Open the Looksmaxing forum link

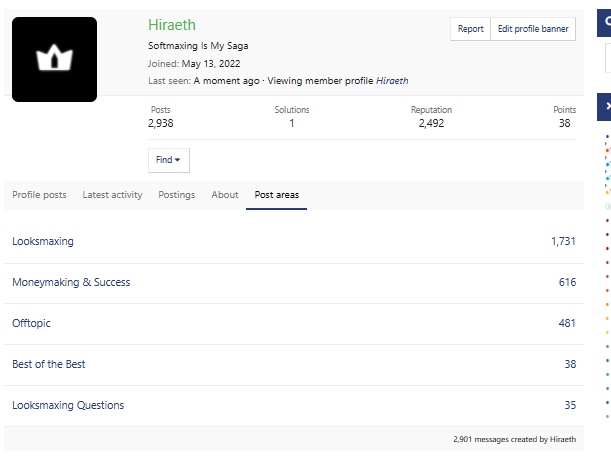(43, 242)
